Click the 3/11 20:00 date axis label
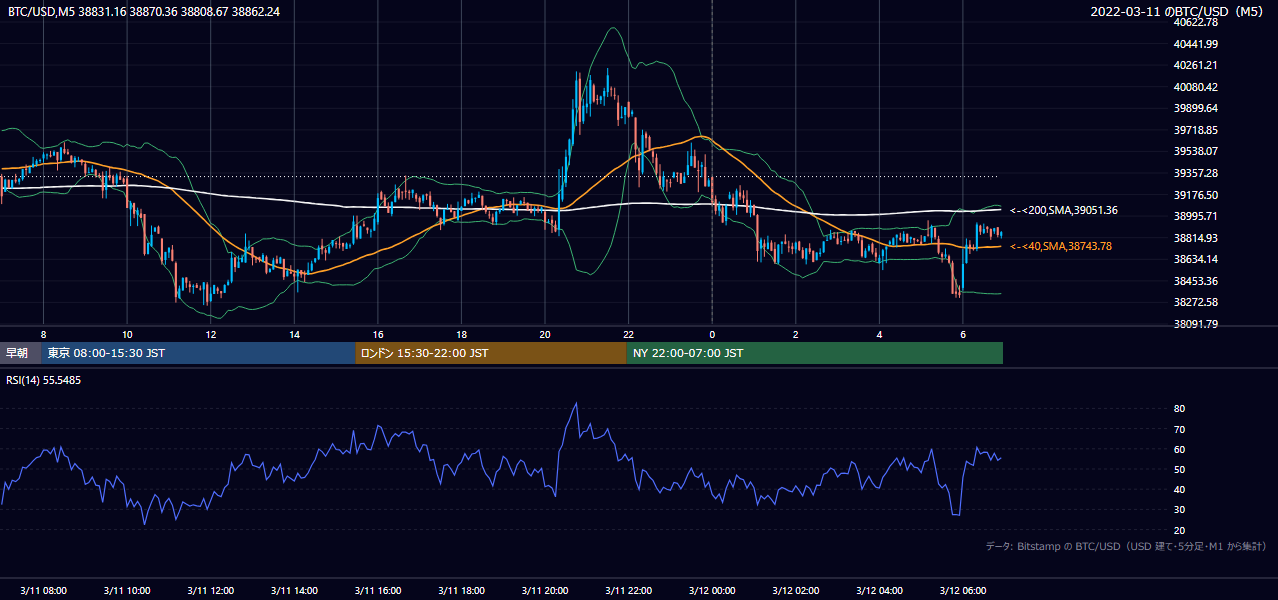Screen dimensions: 1278x600 click(x=545, y=591)
